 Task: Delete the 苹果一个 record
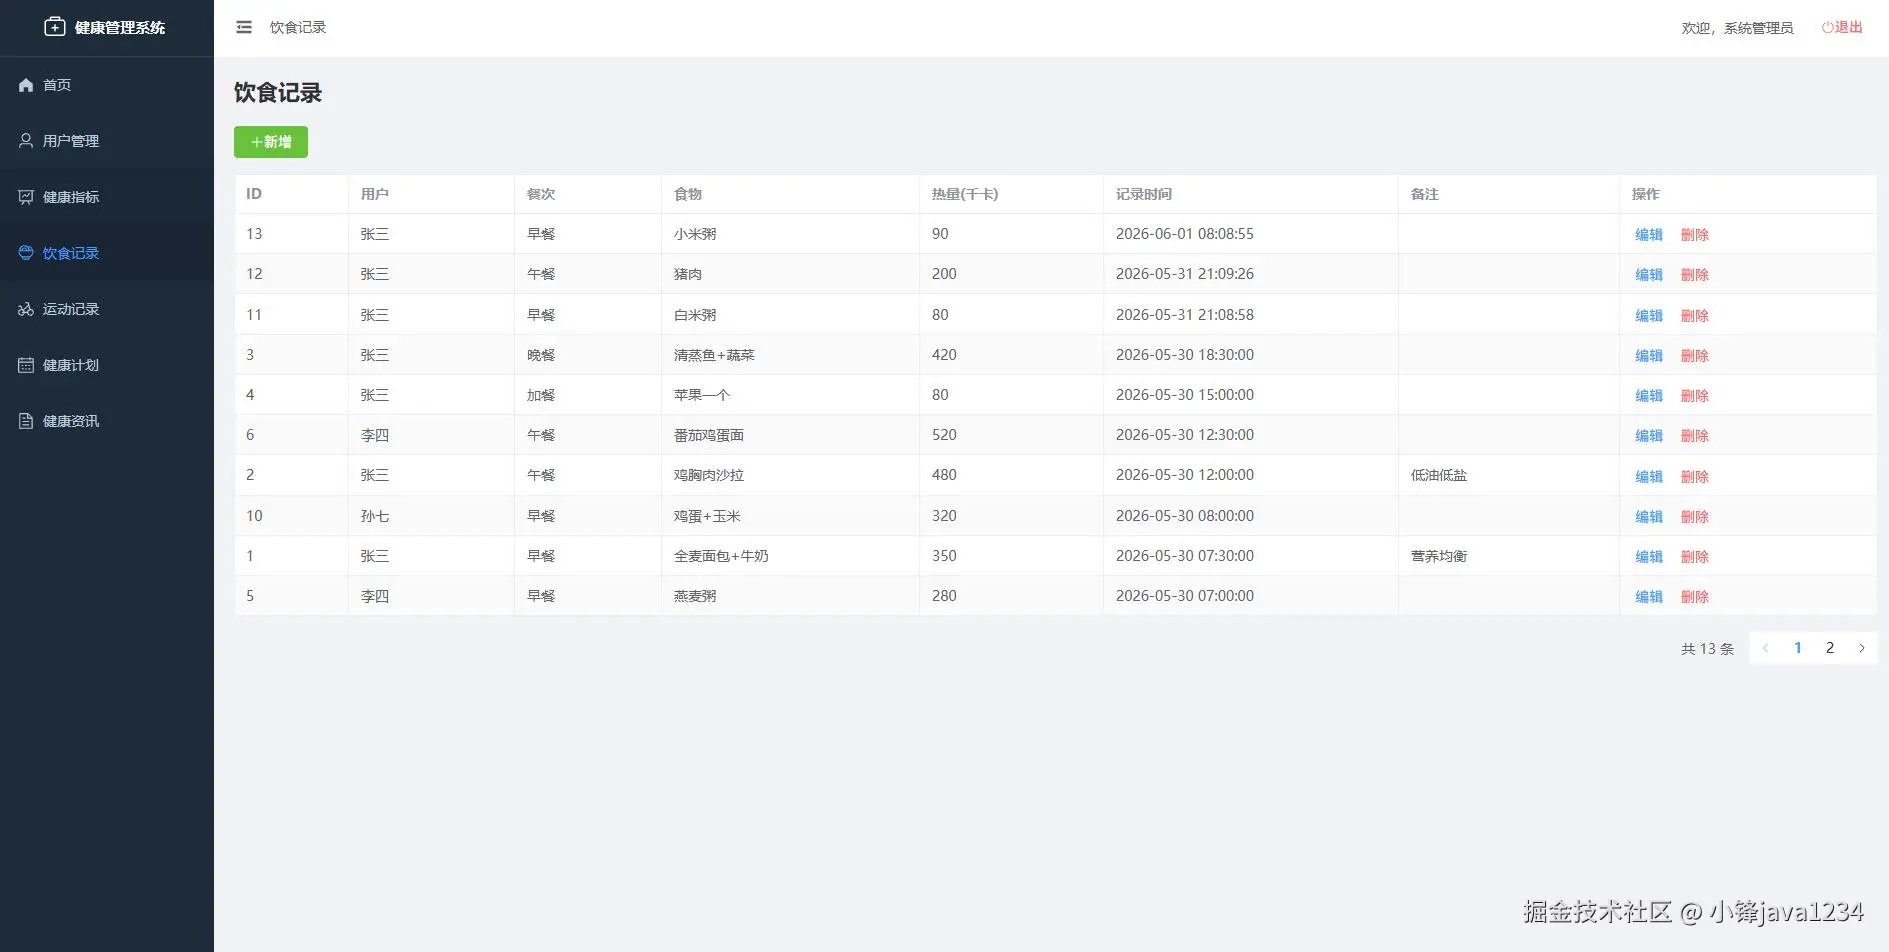pyautogui.click(x=1695, y=396)
